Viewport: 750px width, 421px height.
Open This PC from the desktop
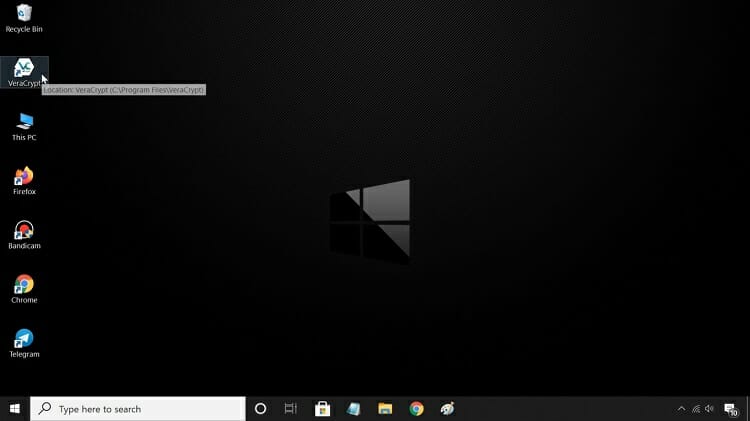tap(24, 123)
